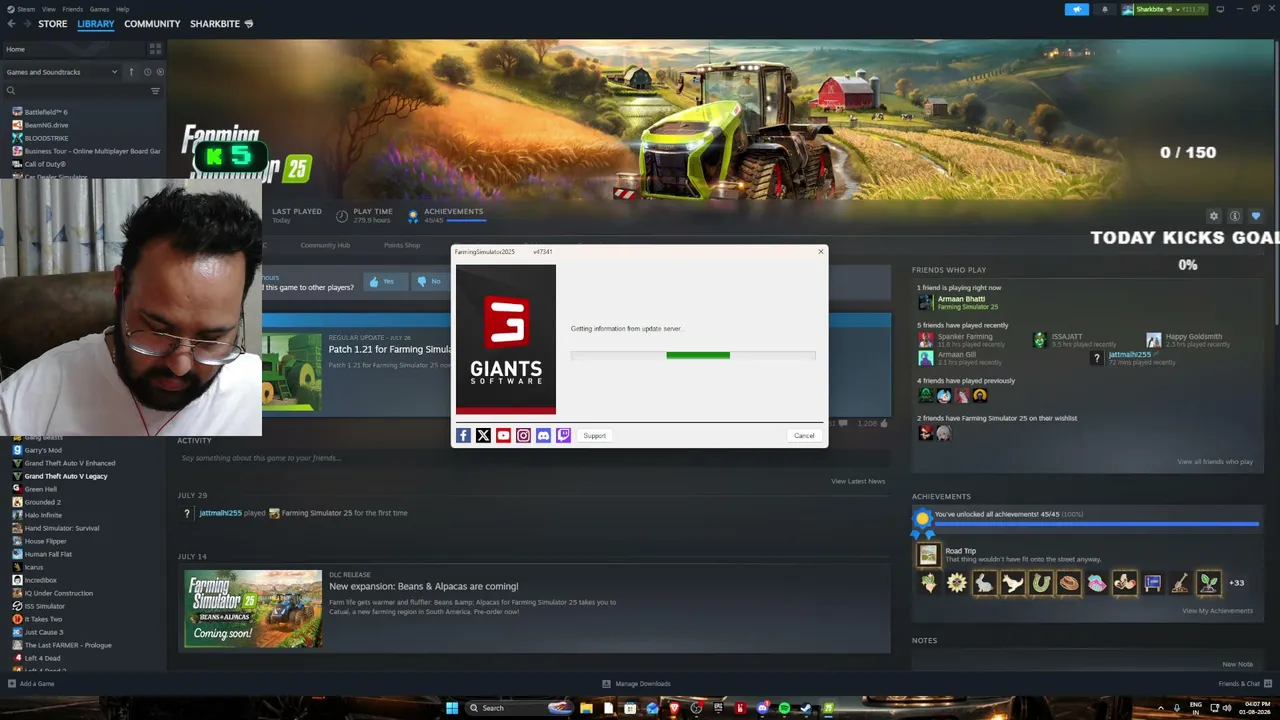Follow the View My Achievements link
1280x720 pixels.
(x=1217, y=611)
